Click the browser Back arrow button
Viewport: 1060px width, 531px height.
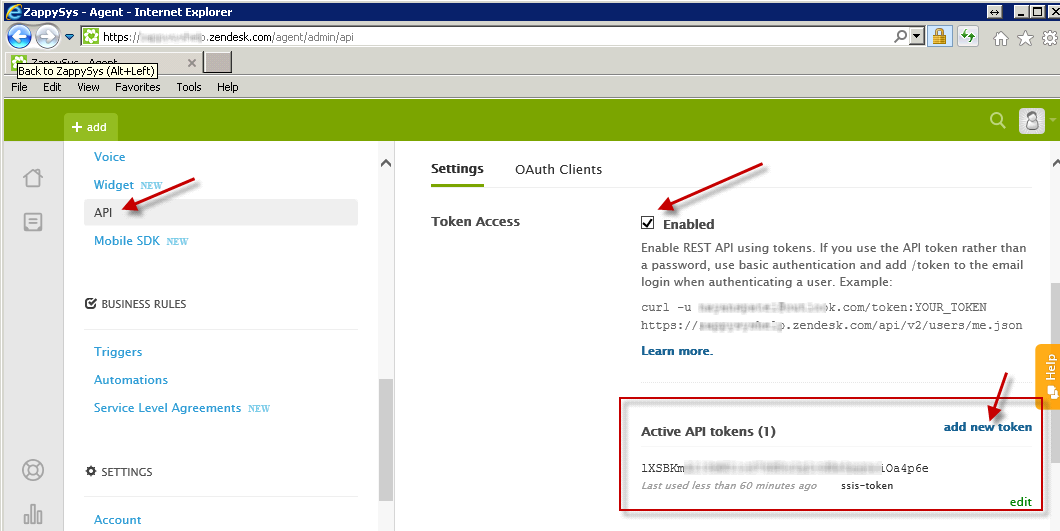click(19, 36)
